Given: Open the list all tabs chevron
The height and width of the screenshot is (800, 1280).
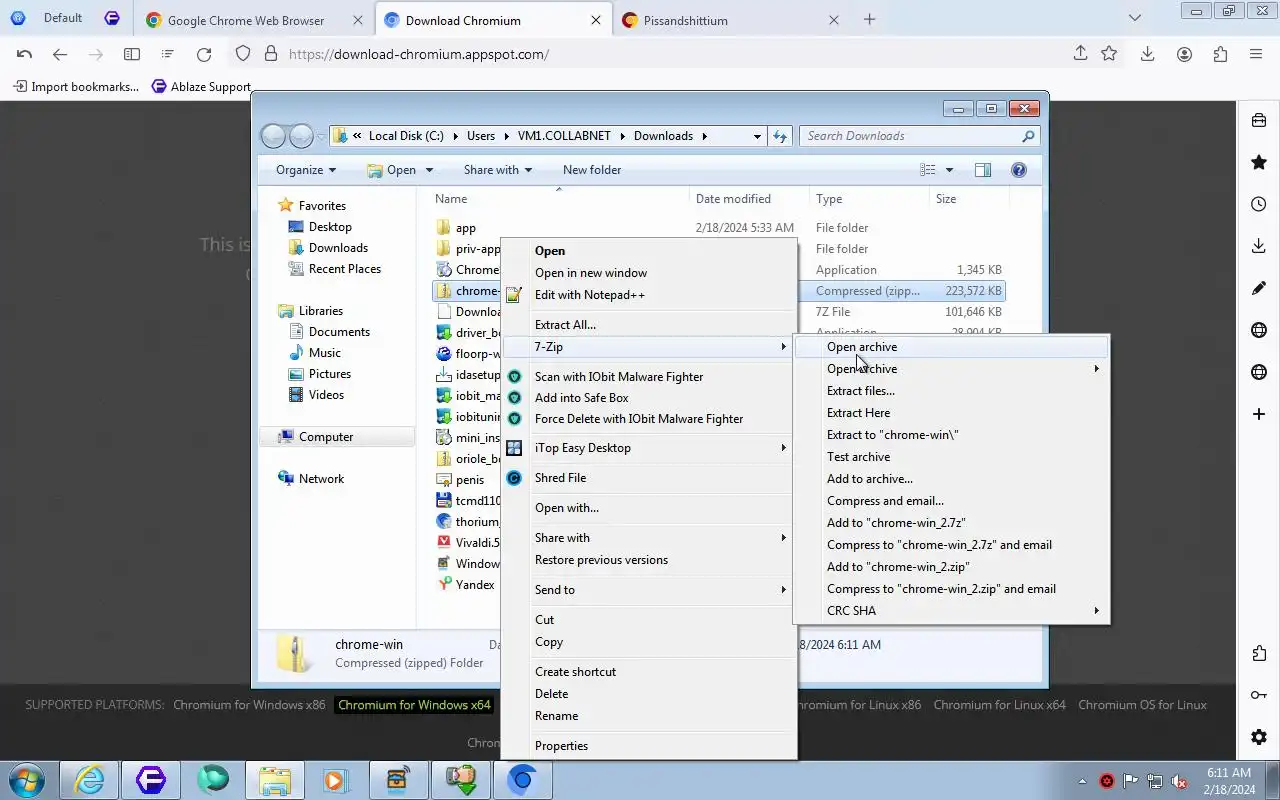Looking at the screenshot, I should [1134, 18].
